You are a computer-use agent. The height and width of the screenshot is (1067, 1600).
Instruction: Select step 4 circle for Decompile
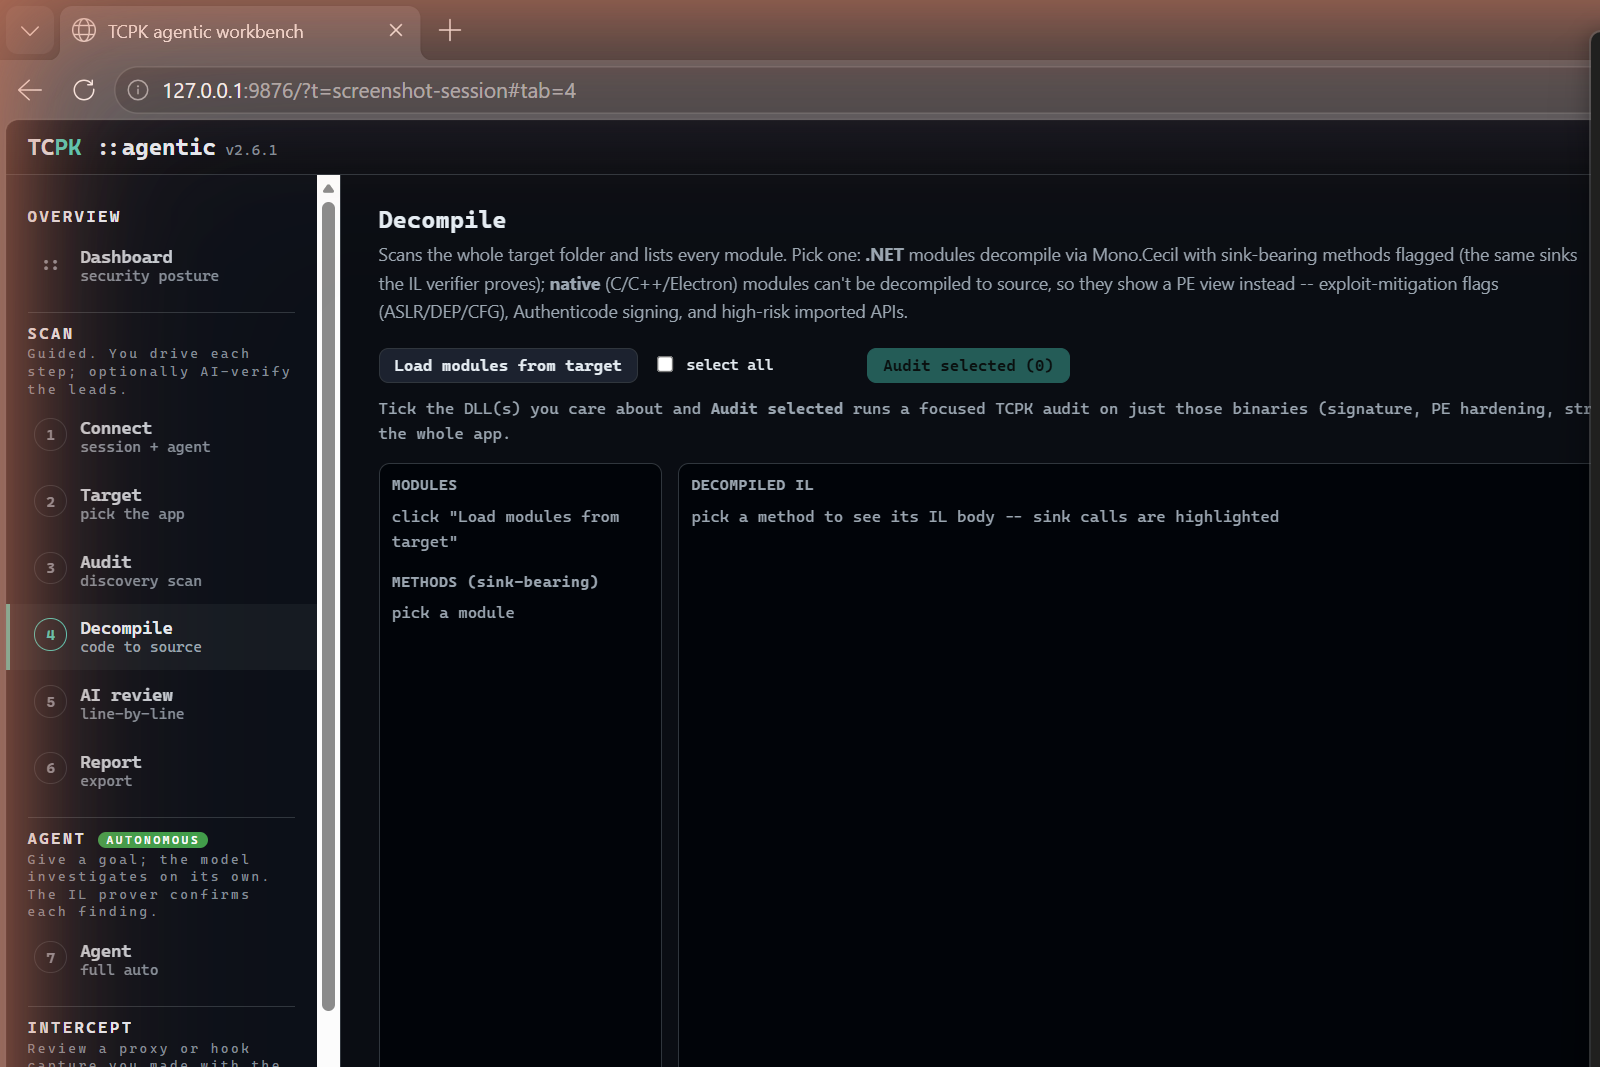pyautogui.click(x=50, y=635)
